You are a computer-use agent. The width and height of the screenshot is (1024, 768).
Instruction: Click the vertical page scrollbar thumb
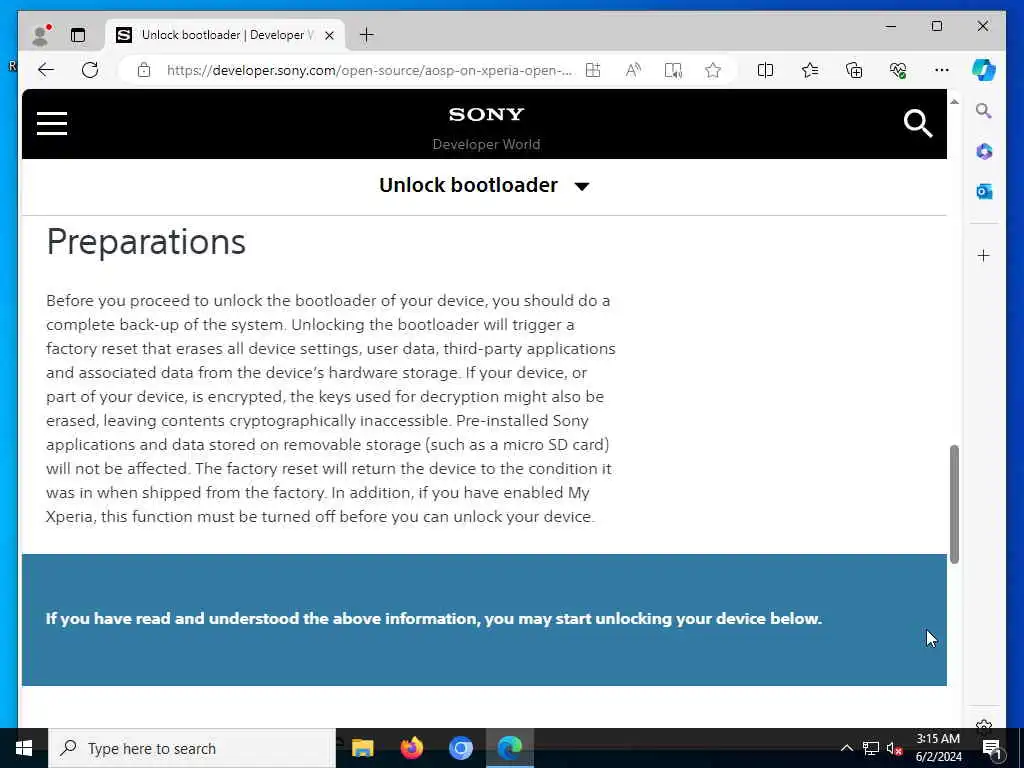coord(954,504)
